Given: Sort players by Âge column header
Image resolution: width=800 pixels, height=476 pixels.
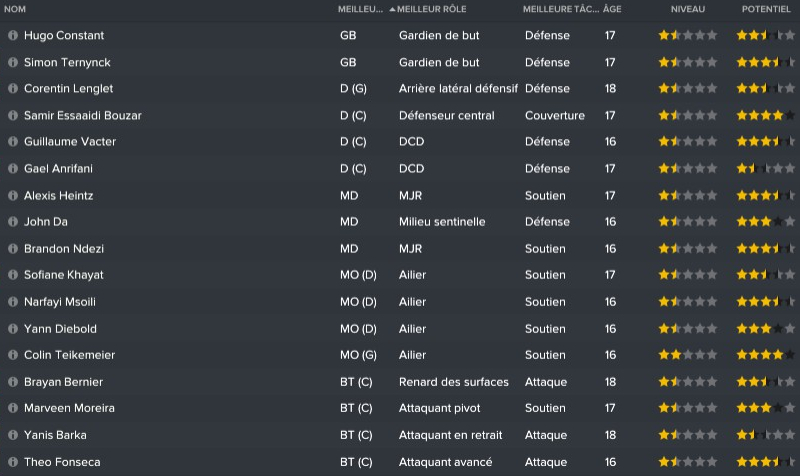Looking at the screenshot, I should 613,9.
